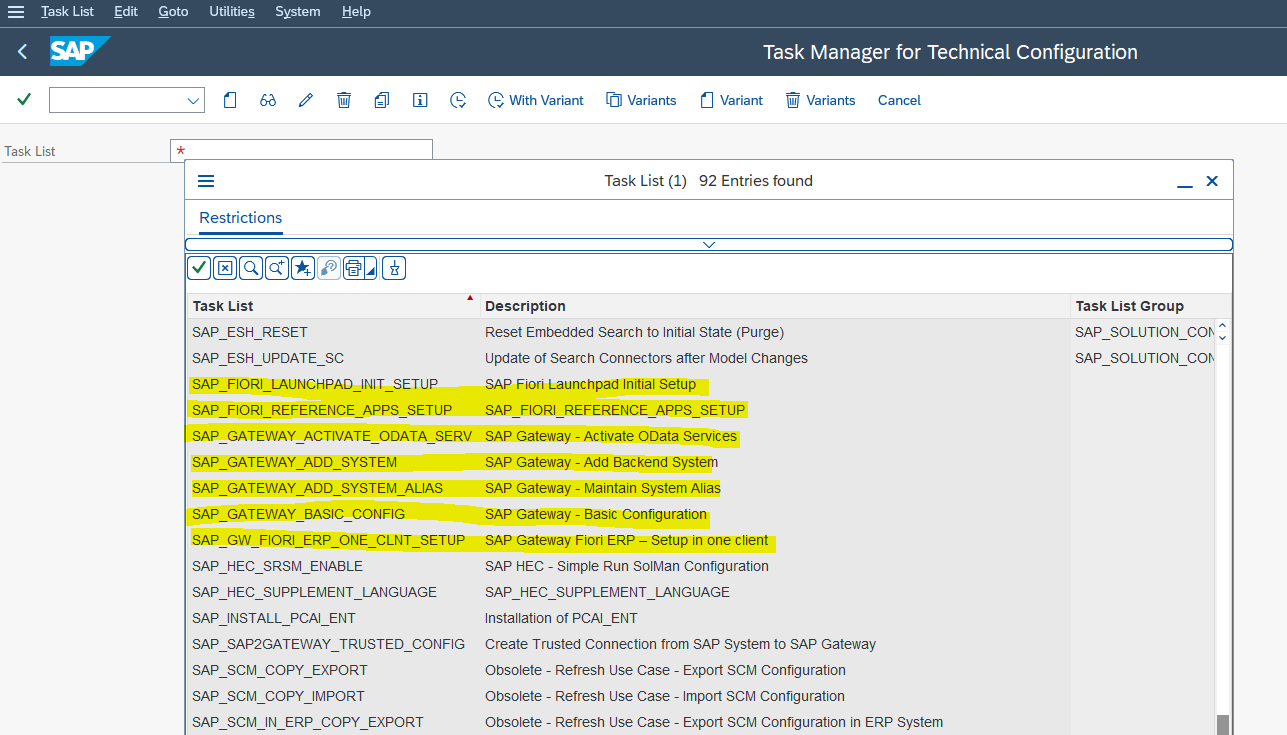Click the Find Next magnifier-plus icon

pos(277,268)
